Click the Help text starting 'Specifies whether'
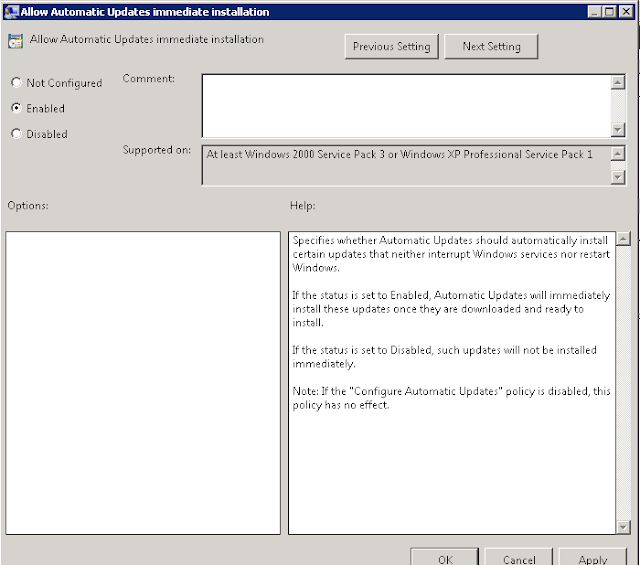This screenshot has width=640, height=565. [x=451, y=254]
